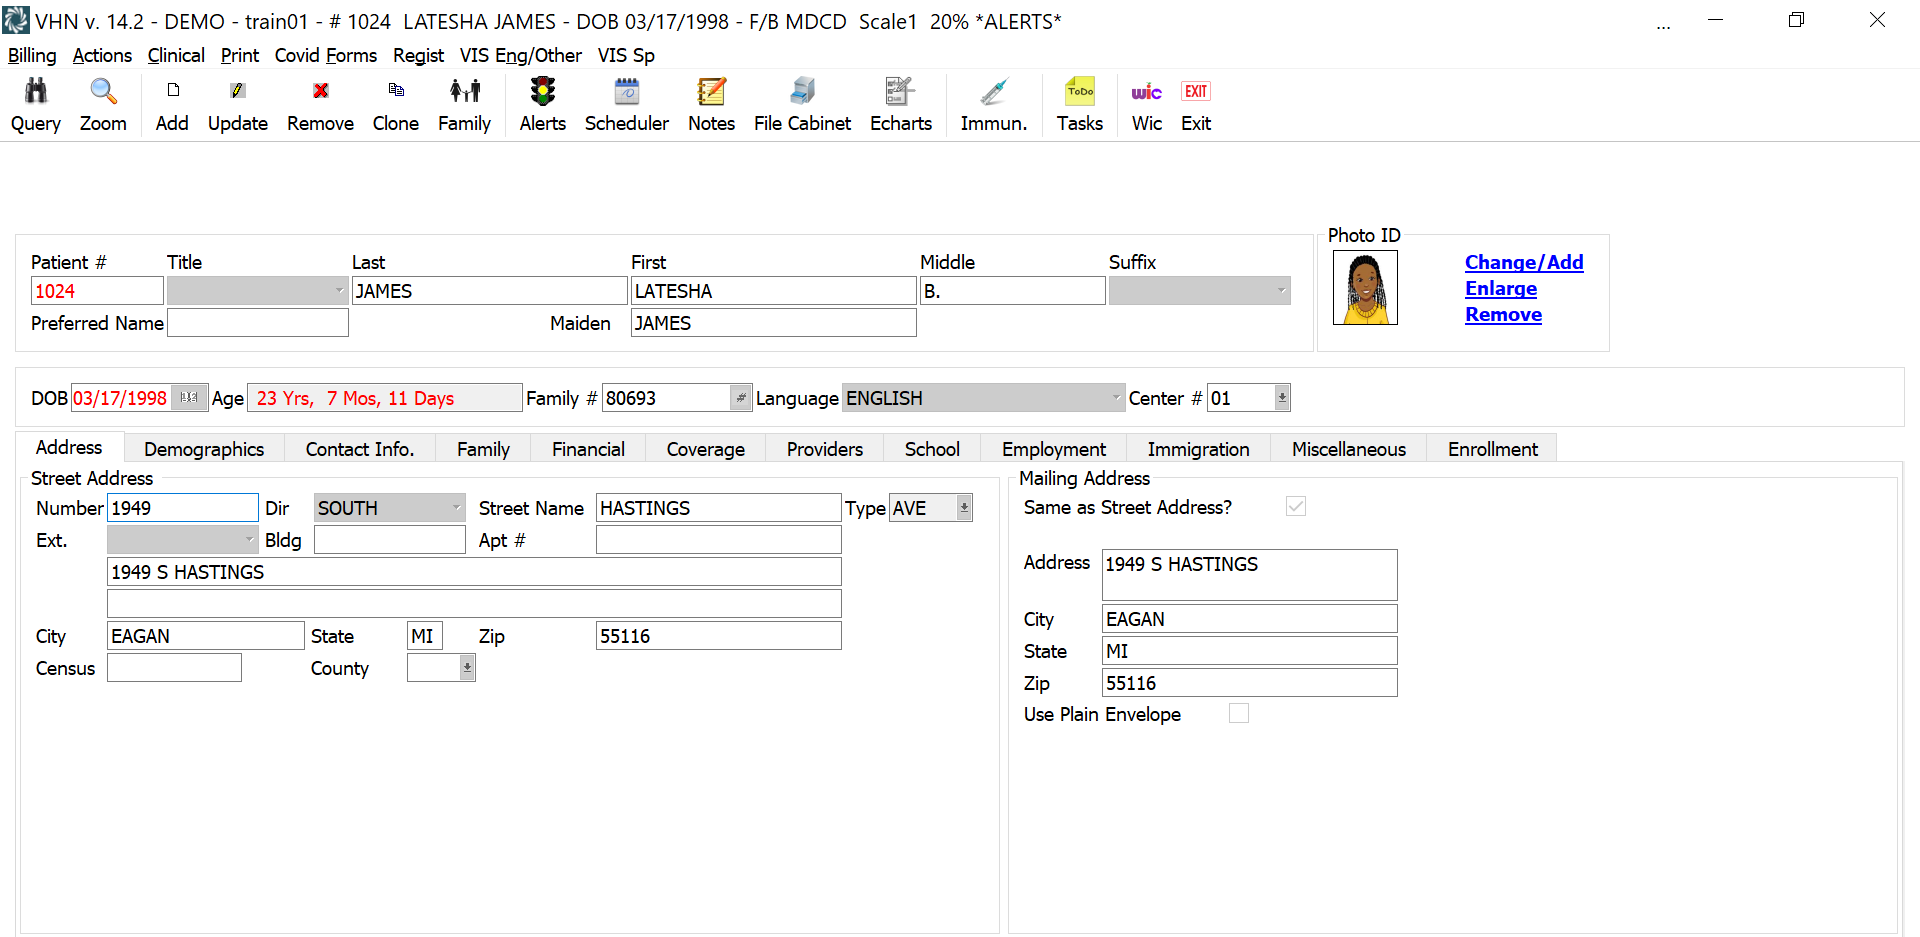Open the Query patient search tool
The height and width of the screenshot is (937, 1920).
click(35, 105)
